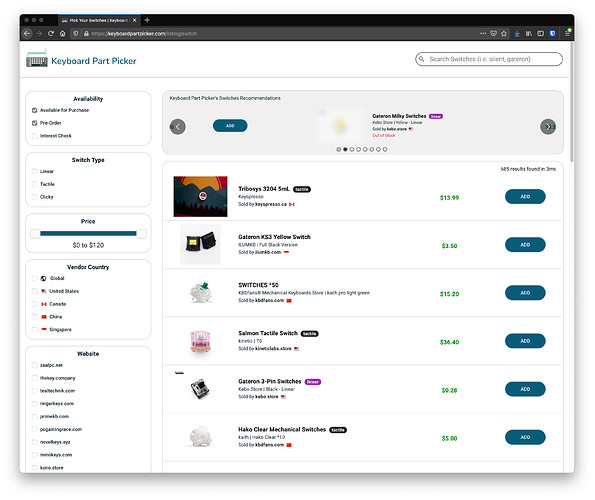This screenshot has width=595, height=500.
Task: Bookmark this page with the star icon
Action: pos(504,33)
